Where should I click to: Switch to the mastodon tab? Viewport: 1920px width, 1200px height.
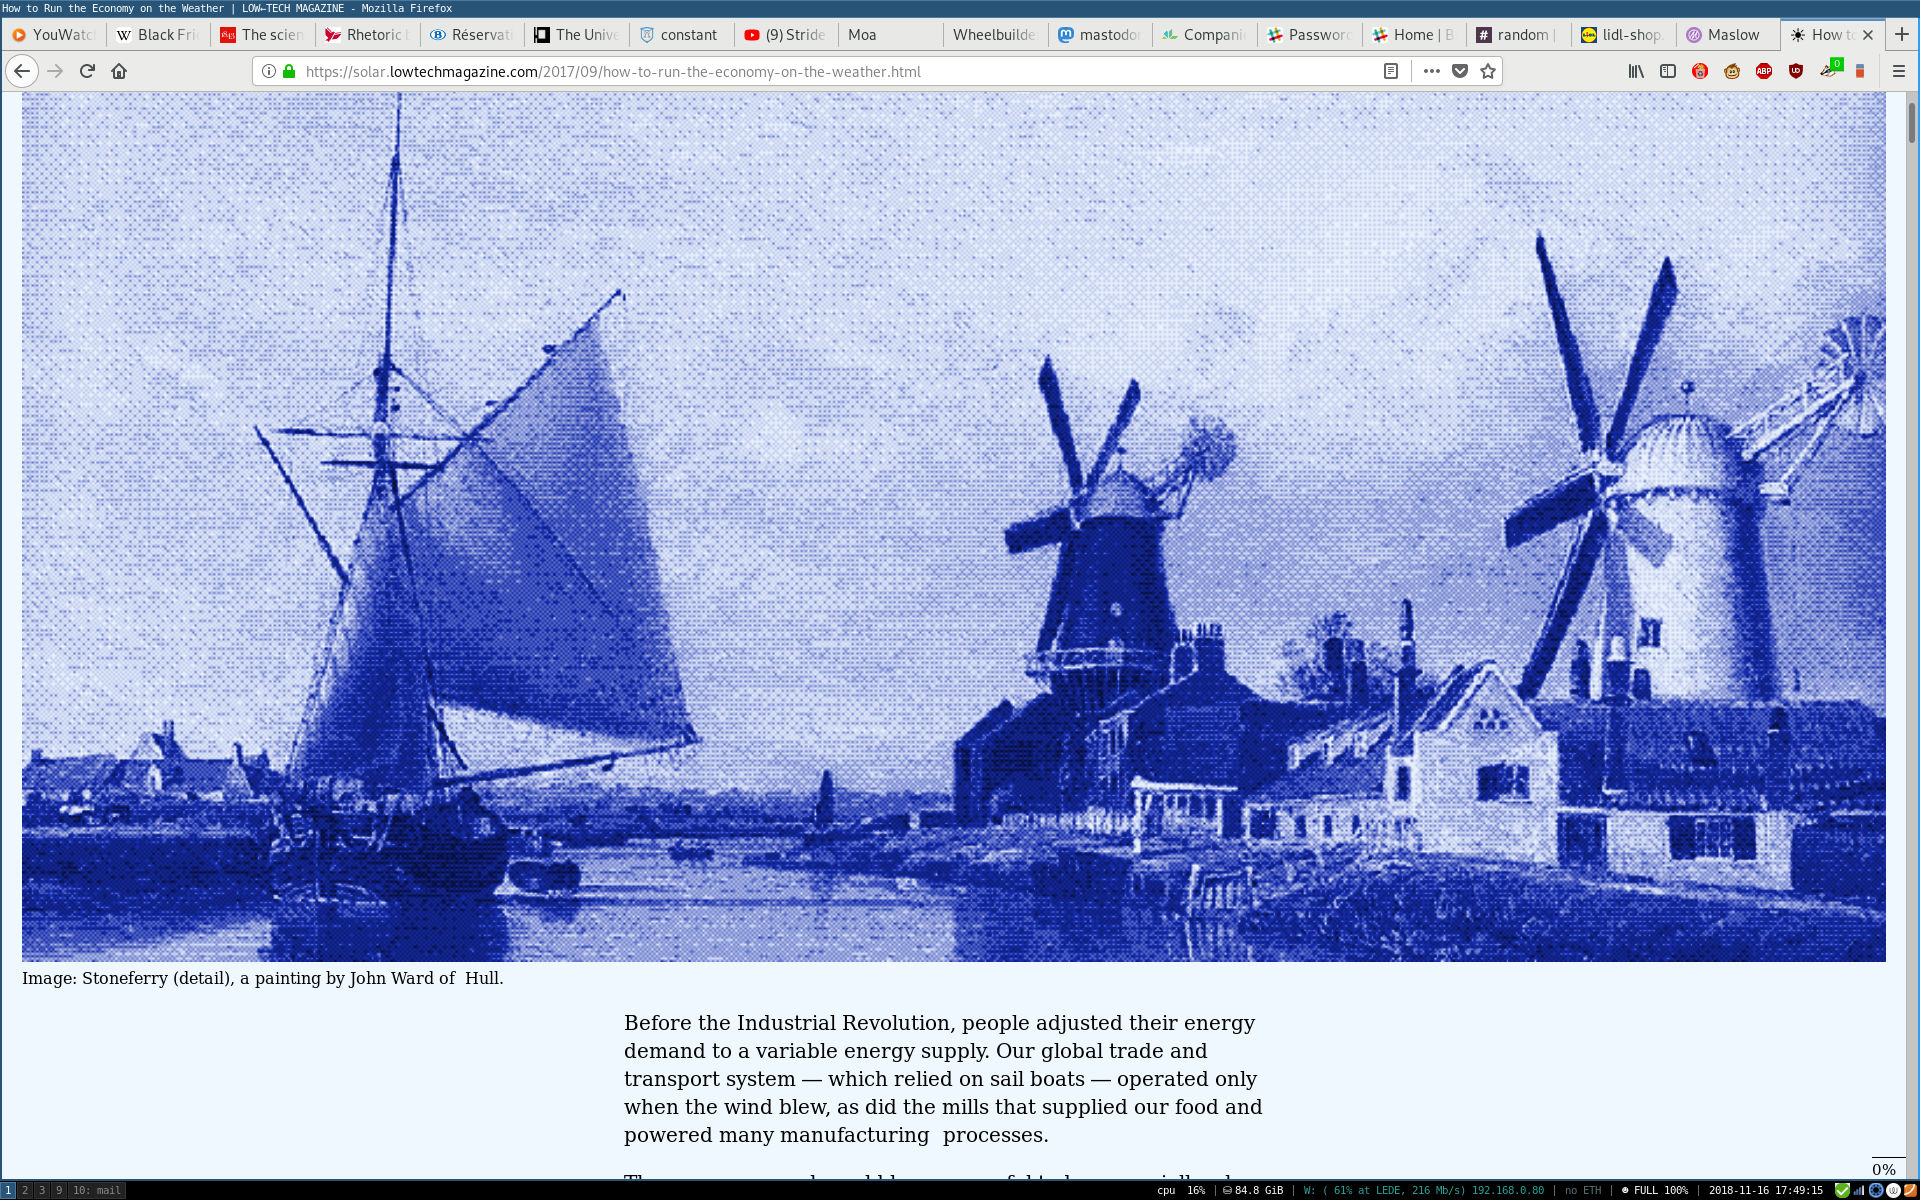[x=1100, y=34]
